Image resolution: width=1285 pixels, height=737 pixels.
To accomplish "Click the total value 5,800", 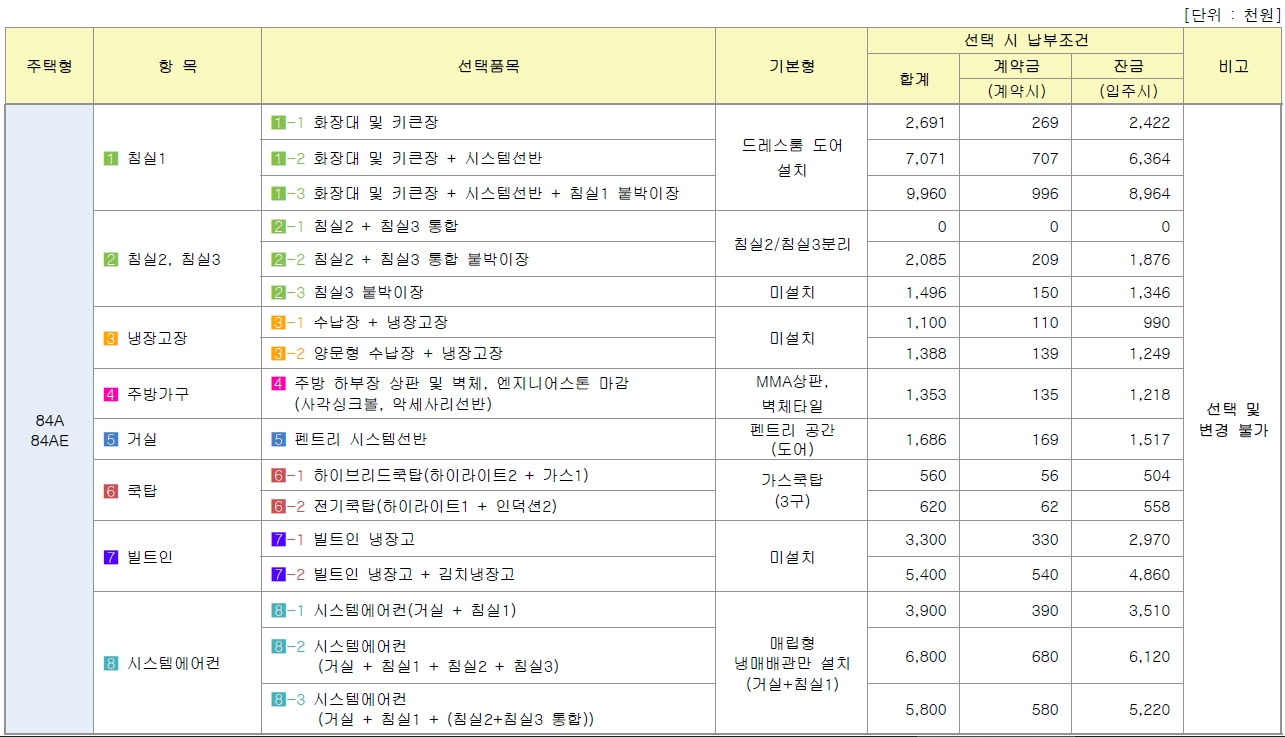I will [x=925, y=709].
